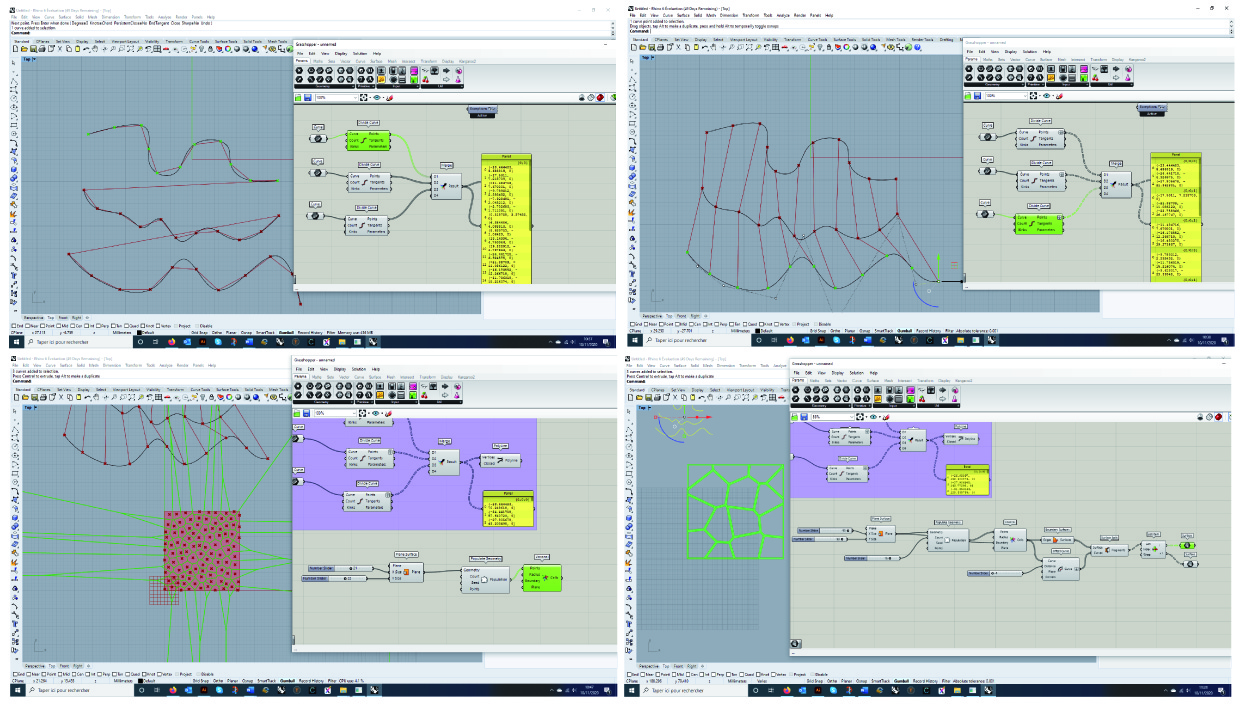Click the blue Save icon in bottom-right Grasshopper

(x=806, y=416)
